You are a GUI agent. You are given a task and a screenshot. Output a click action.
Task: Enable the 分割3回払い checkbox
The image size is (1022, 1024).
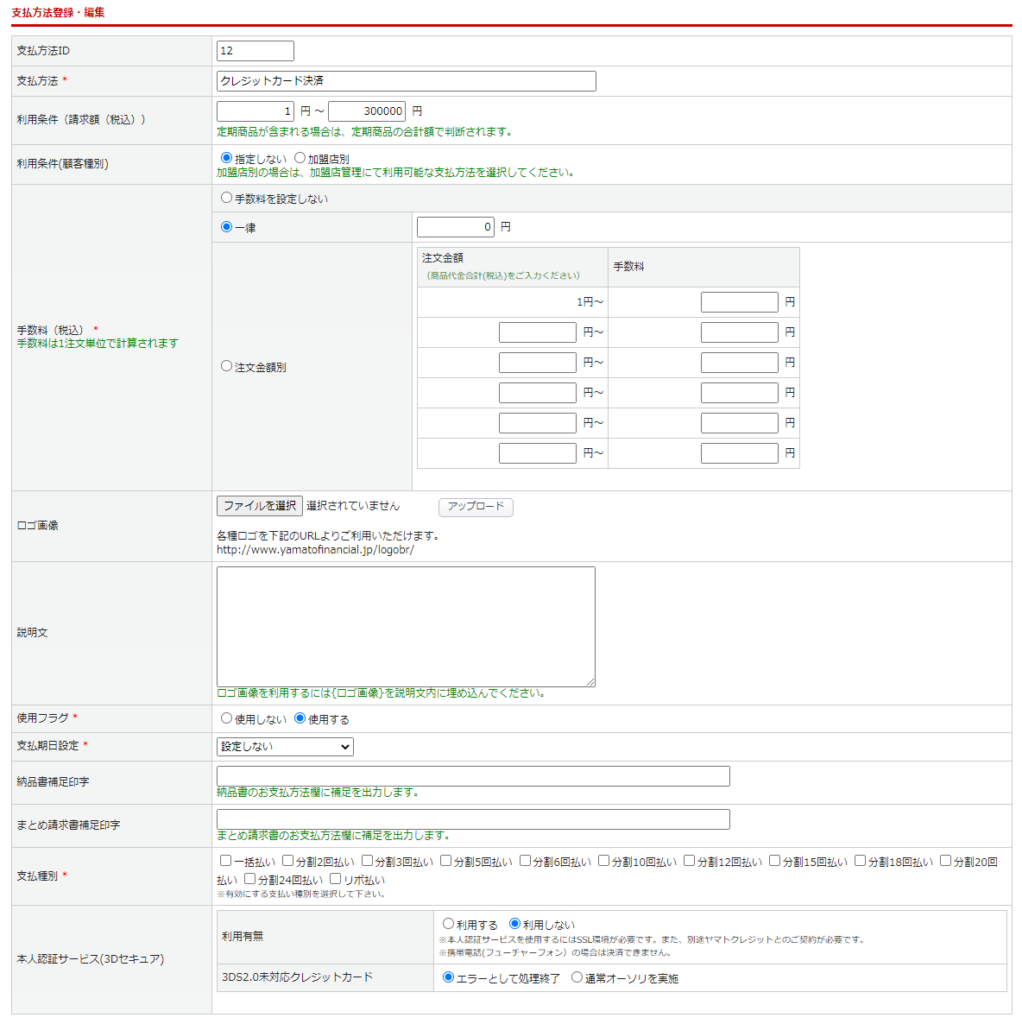[x=367, y=860]
